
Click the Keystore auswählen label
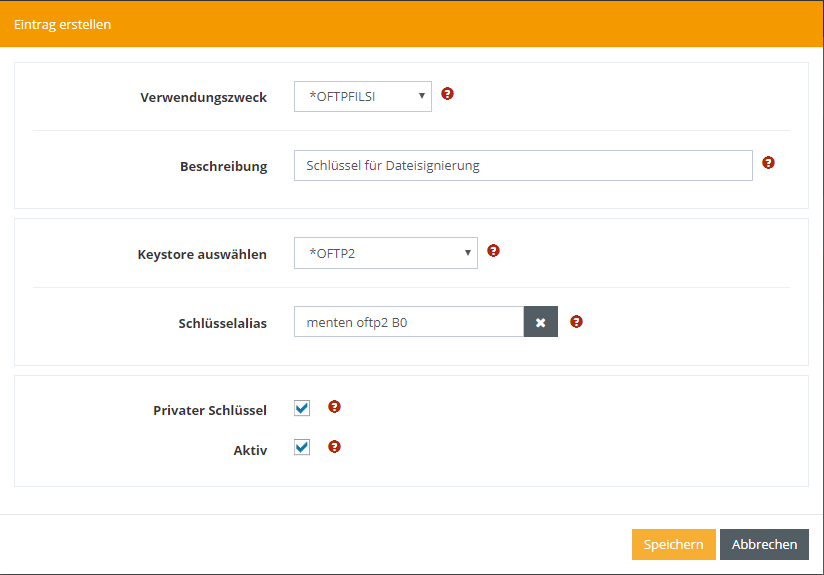point(202,255)
